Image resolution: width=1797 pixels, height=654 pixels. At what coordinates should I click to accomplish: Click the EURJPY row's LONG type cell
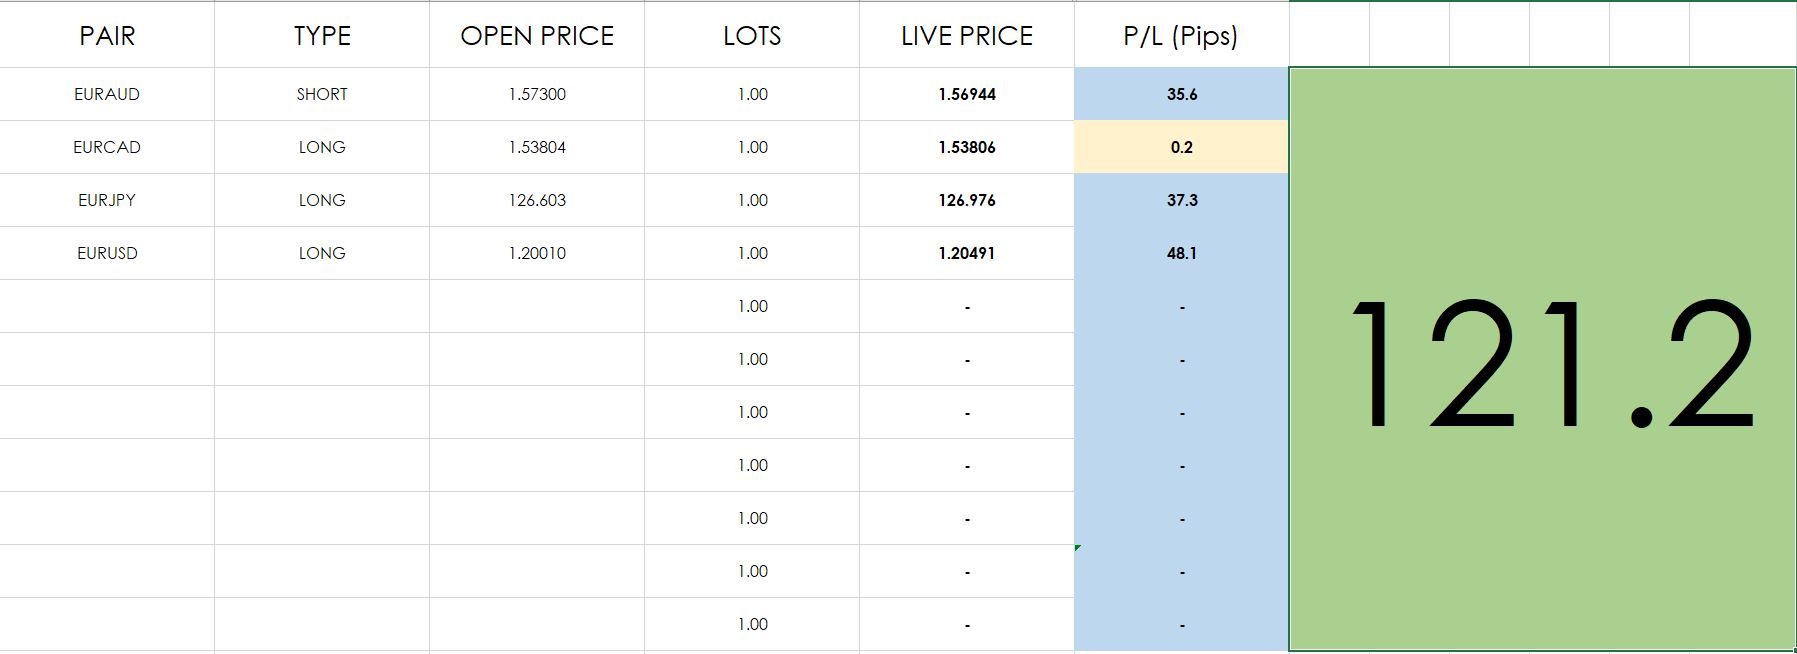tap(322, 200)
